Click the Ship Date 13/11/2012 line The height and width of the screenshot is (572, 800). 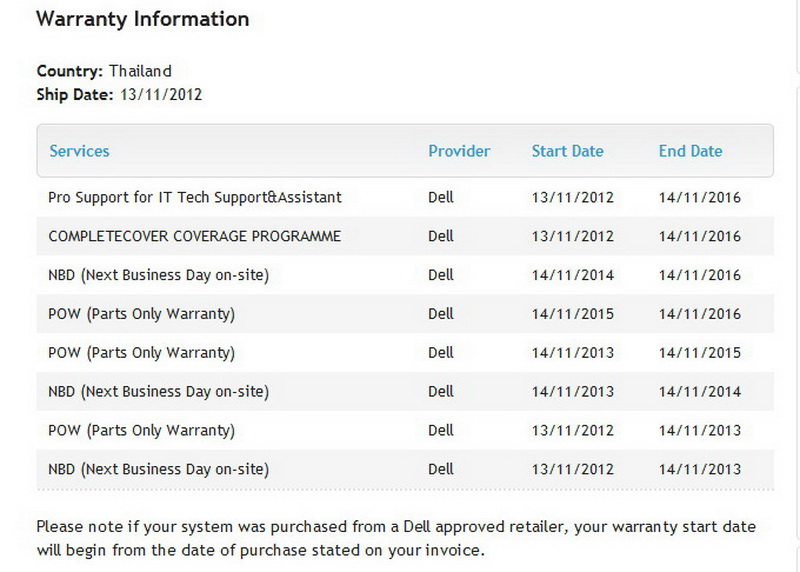point(120,94)
